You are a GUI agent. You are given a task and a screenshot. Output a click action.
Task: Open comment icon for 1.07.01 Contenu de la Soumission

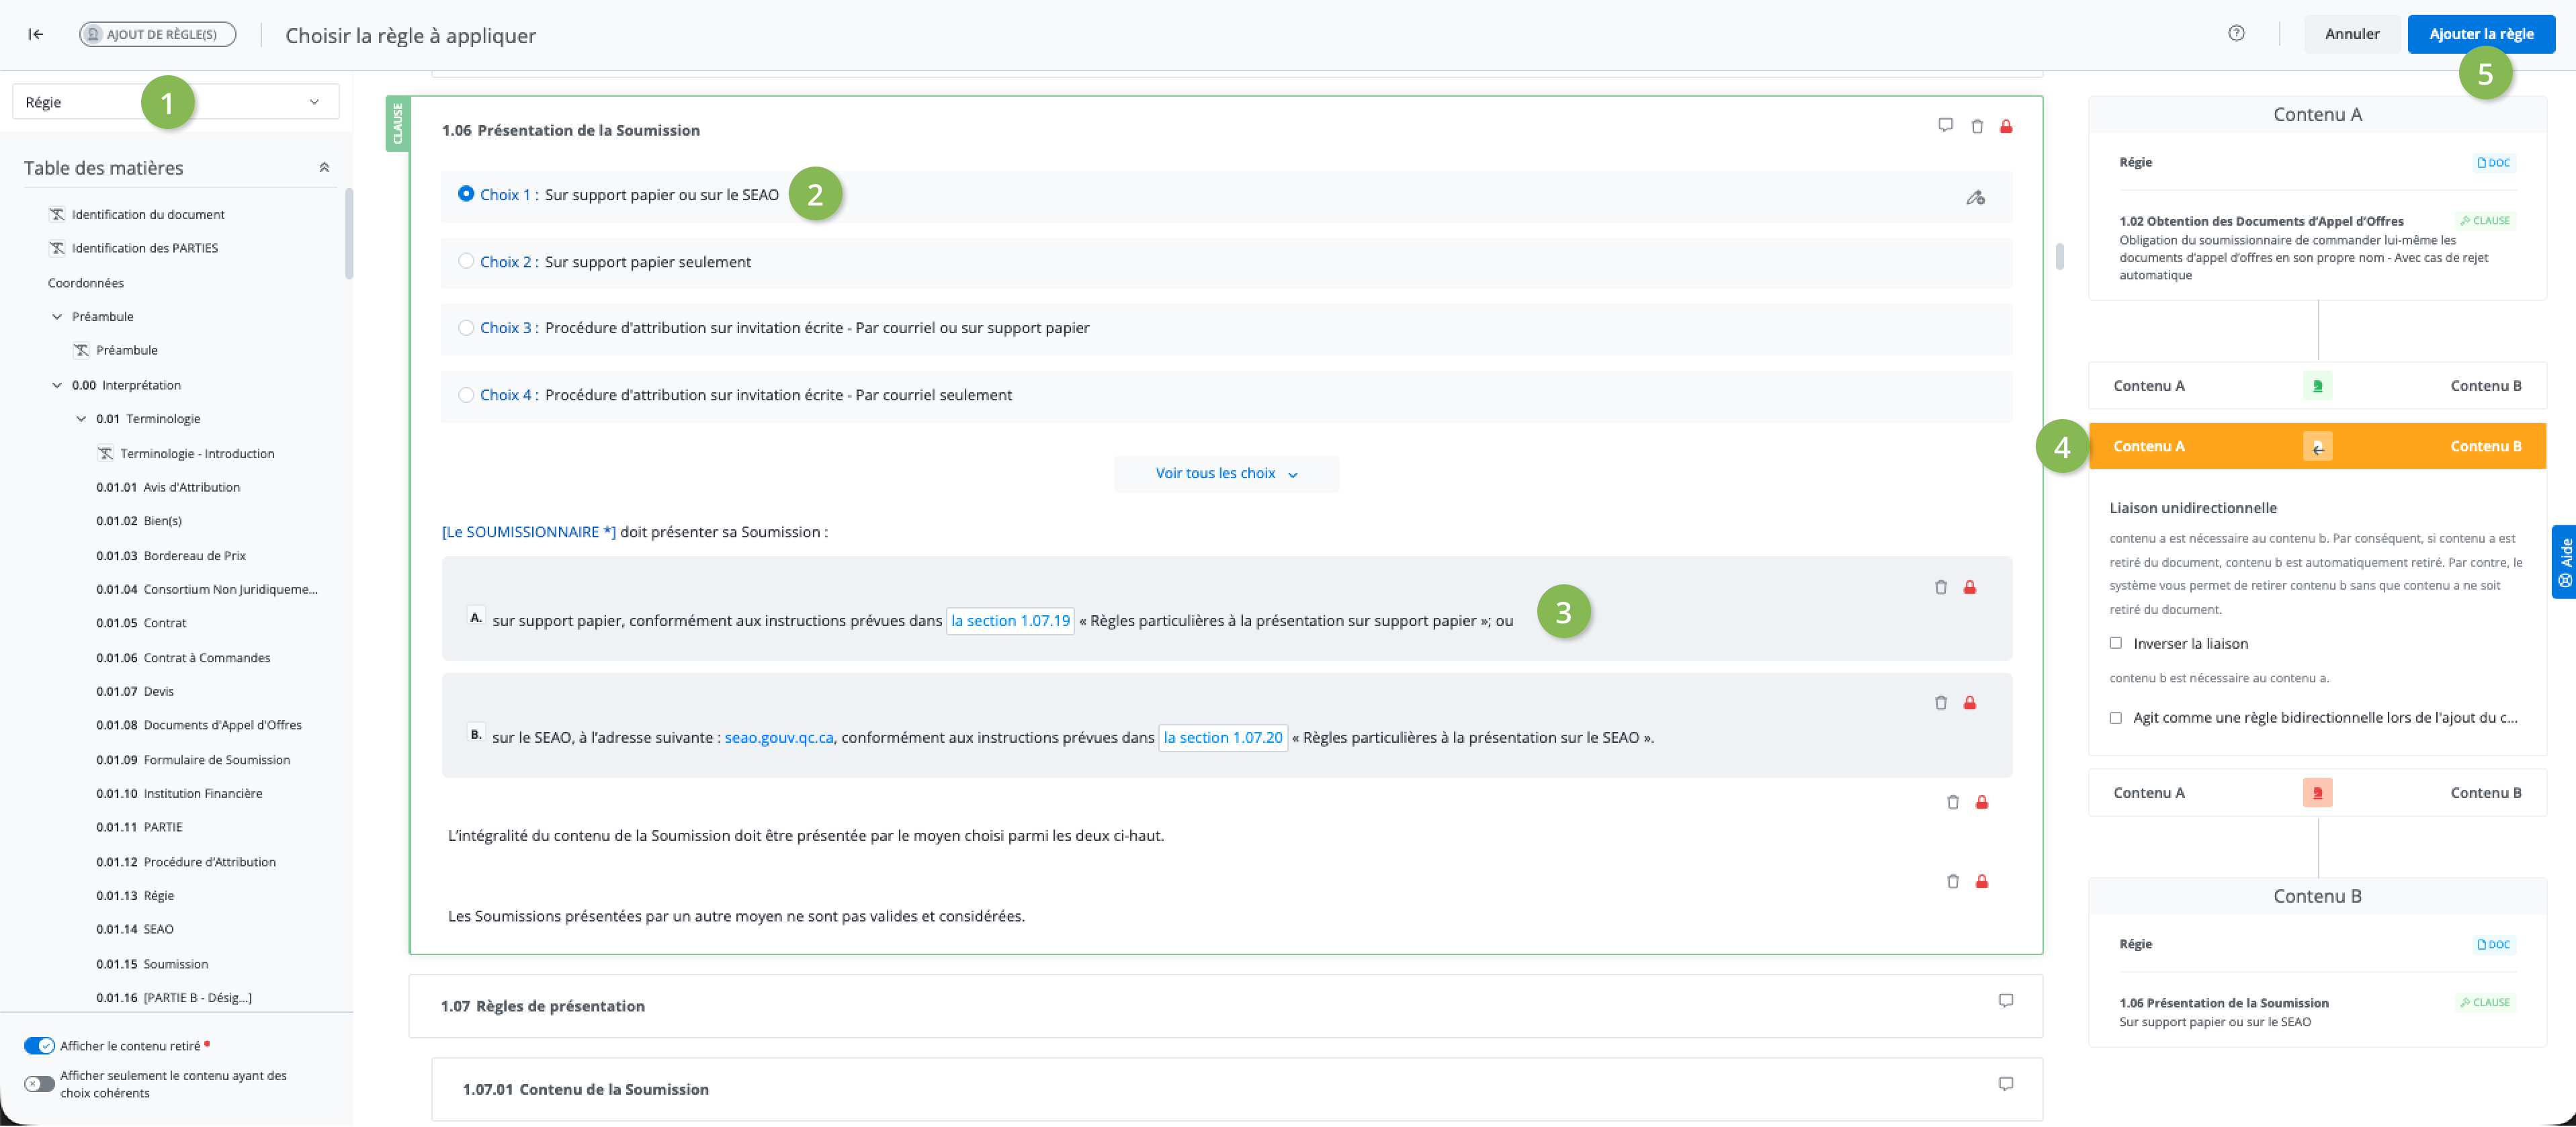2005,1084
